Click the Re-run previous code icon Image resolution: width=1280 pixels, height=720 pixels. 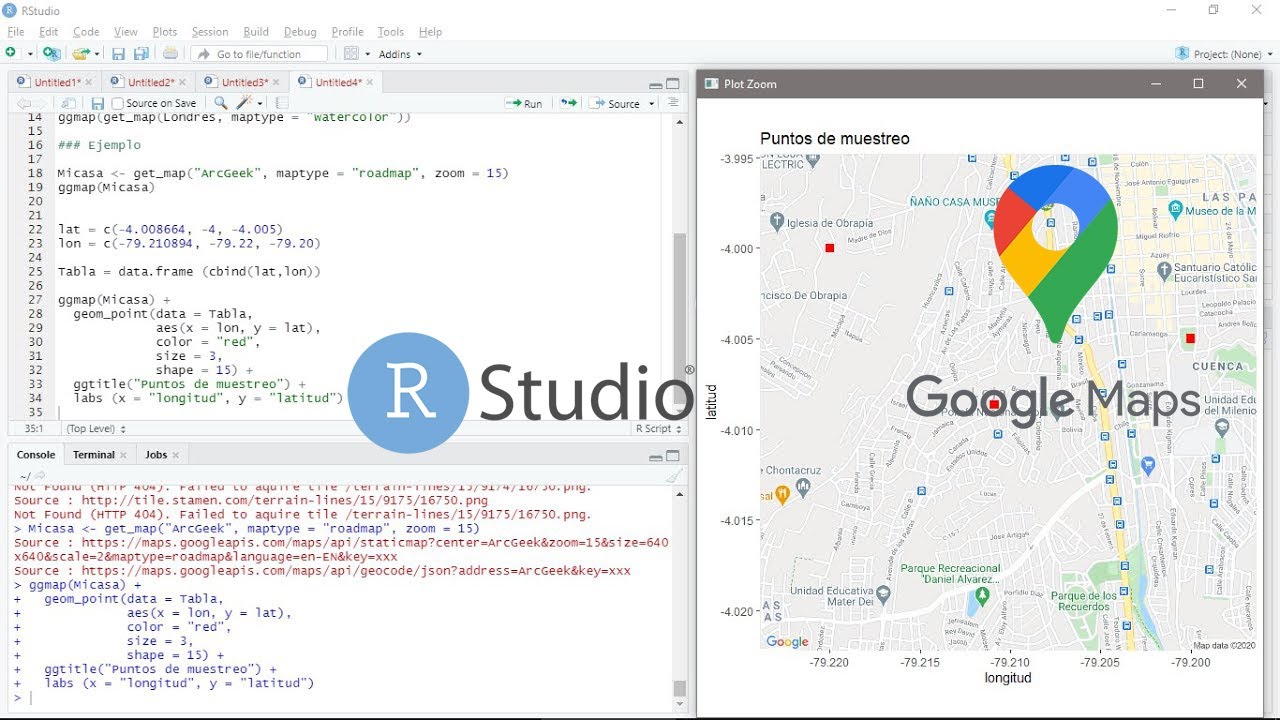pyautogui.click(x=568, y=103)
